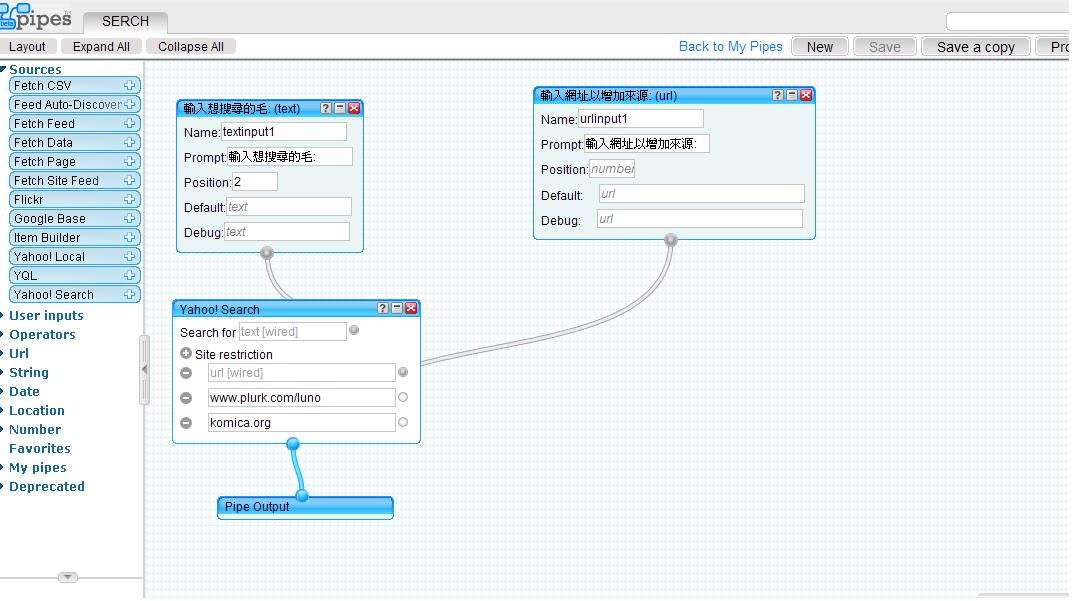Click the Yahoo! Search output terminal
The image size is (1077, 601).
293,444
